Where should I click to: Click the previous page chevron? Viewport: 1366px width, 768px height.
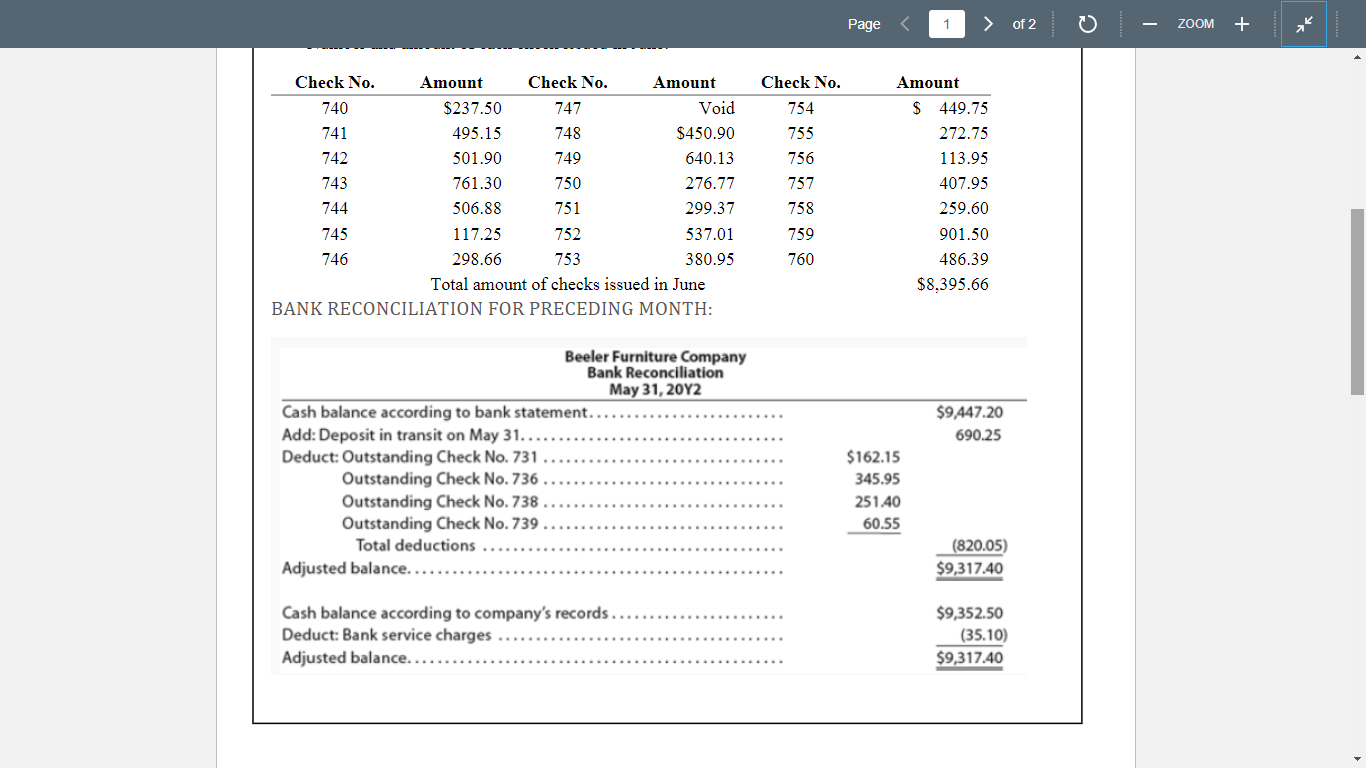click(905, 23)
